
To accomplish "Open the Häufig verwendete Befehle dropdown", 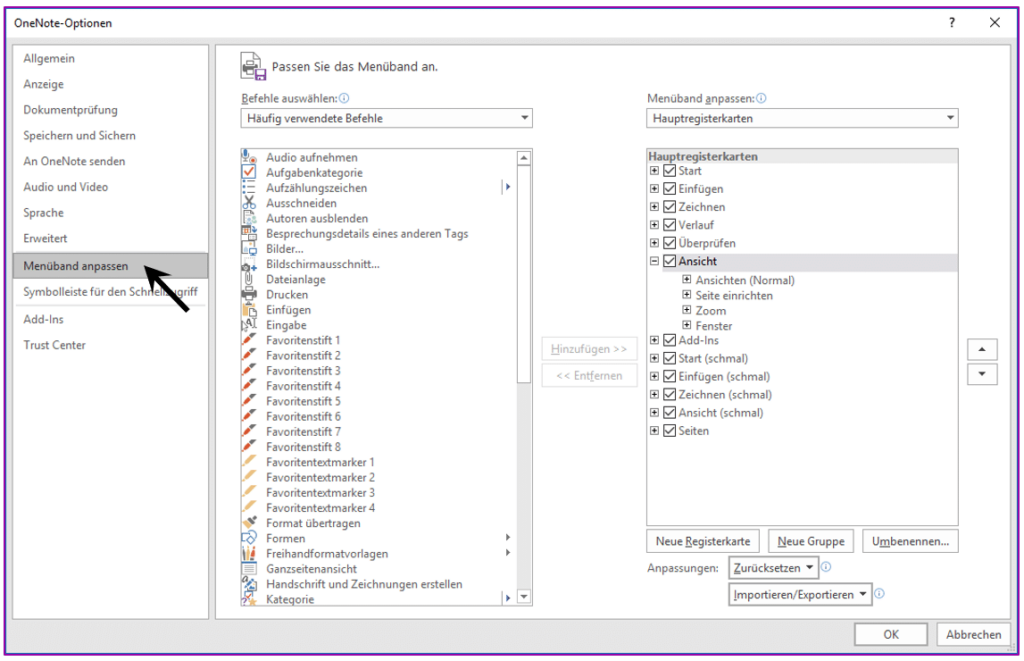I will (387, 118).
